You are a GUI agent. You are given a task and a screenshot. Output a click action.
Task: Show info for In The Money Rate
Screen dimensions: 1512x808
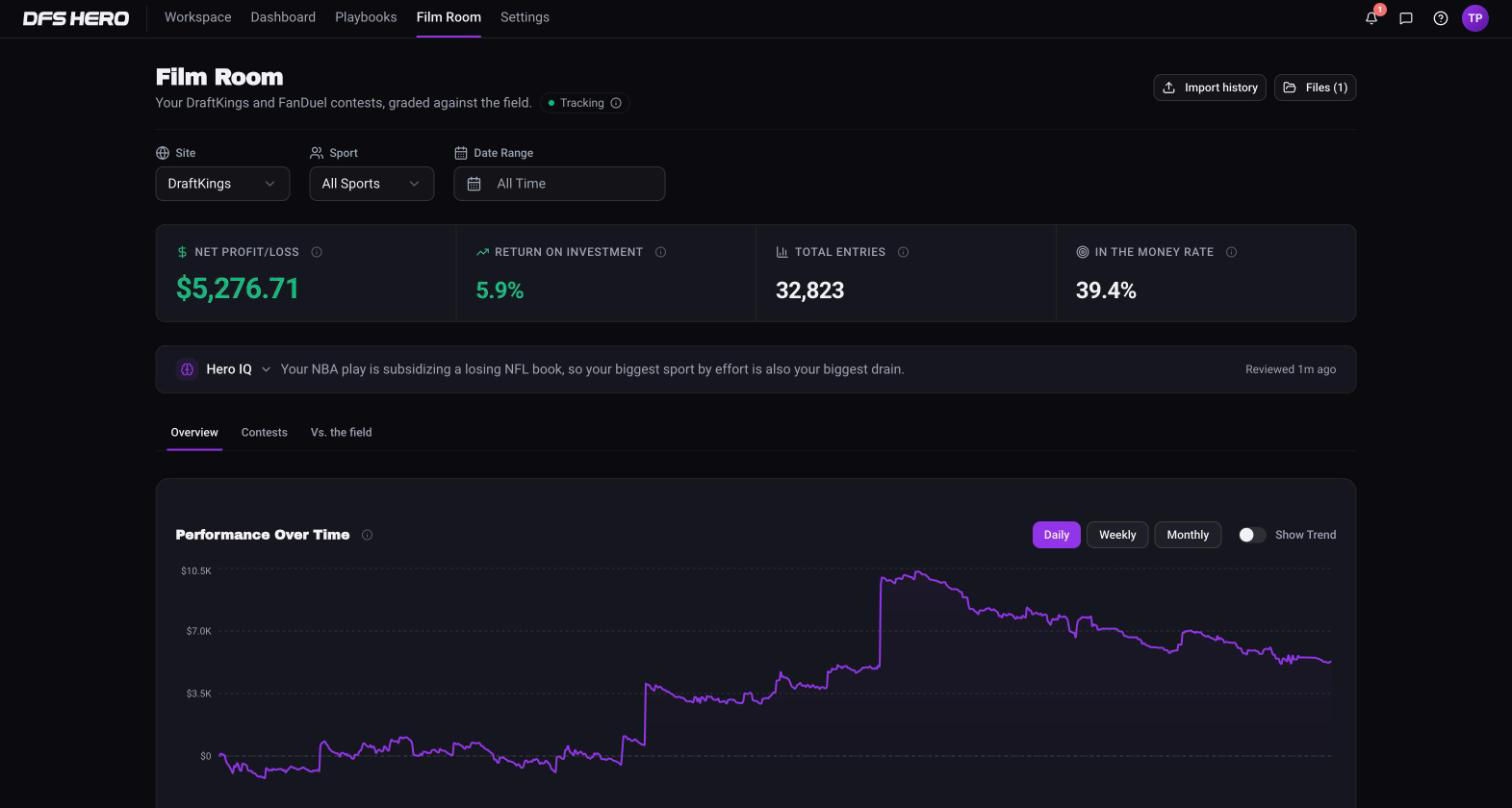point(1231,252)
